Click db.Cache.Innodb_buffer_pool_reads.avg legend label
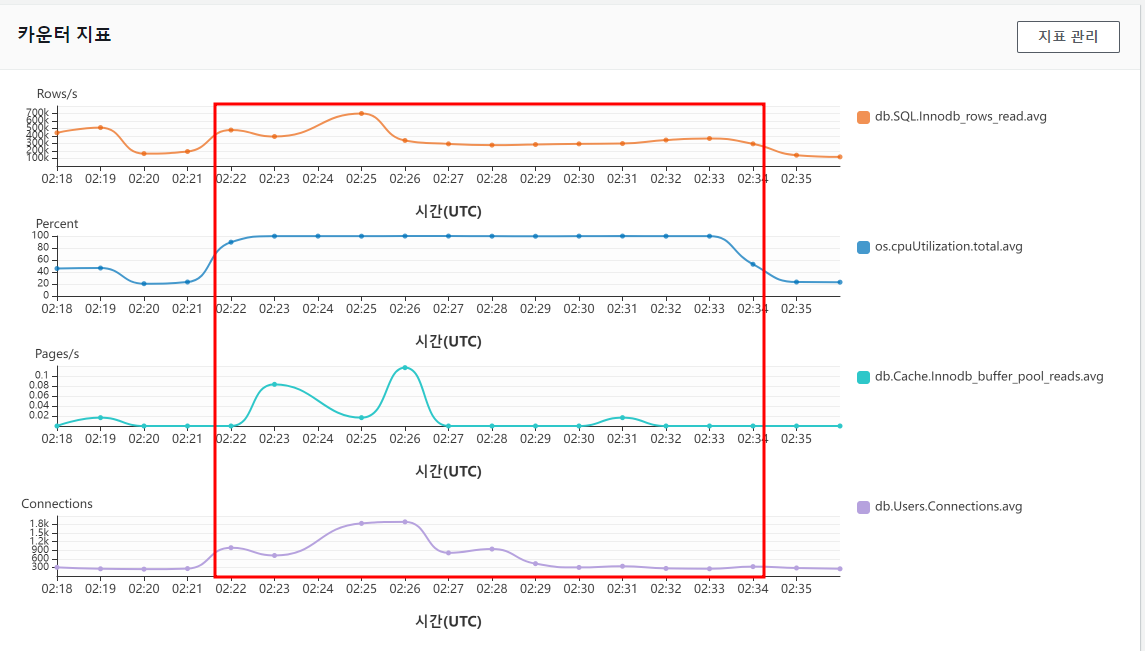1145x651 pixels. pos(989,376)
